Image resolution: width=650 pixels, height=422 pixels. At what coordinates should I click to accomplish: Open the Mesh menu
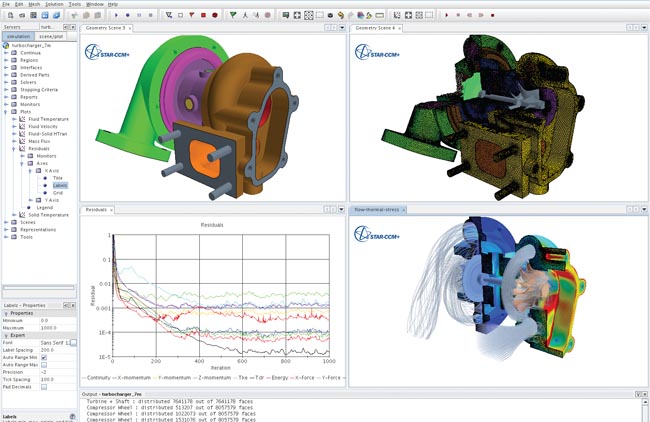coord(34,4)
